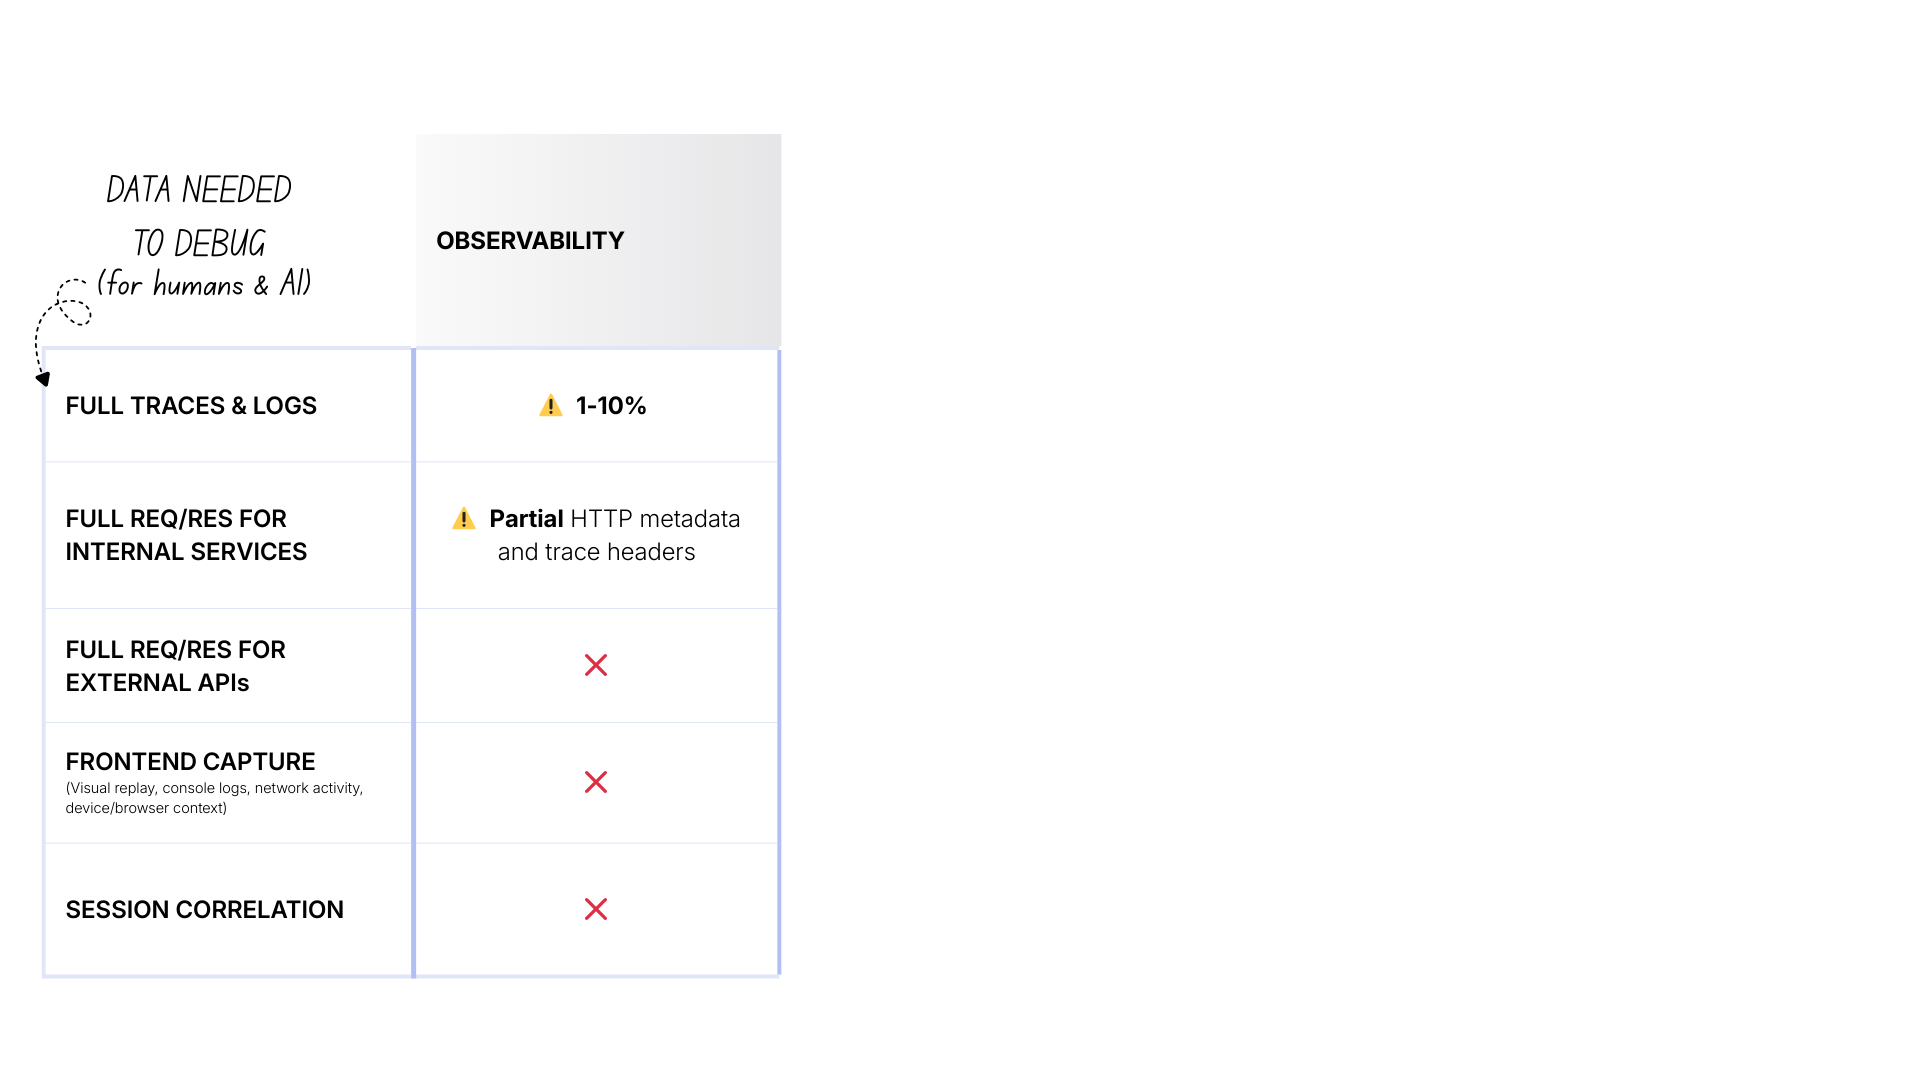Select the OBSERVABILITY column header
The width and height of the screenshot is (1920, 1080).
pyautogui.click(x=530, y=241)
